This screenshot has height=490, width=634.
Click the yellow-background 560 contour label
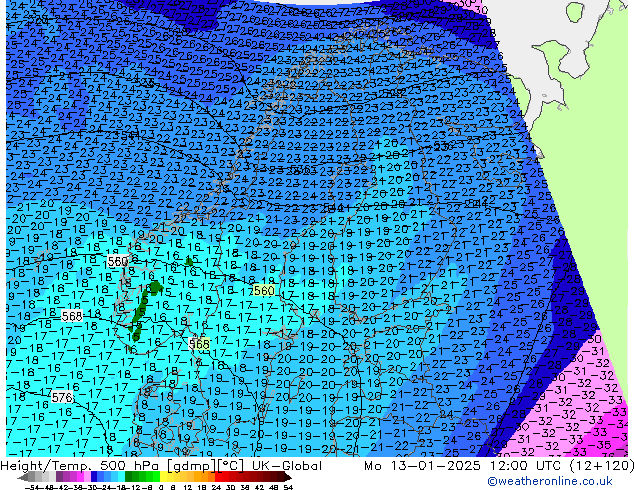click(x=264, y=290)
